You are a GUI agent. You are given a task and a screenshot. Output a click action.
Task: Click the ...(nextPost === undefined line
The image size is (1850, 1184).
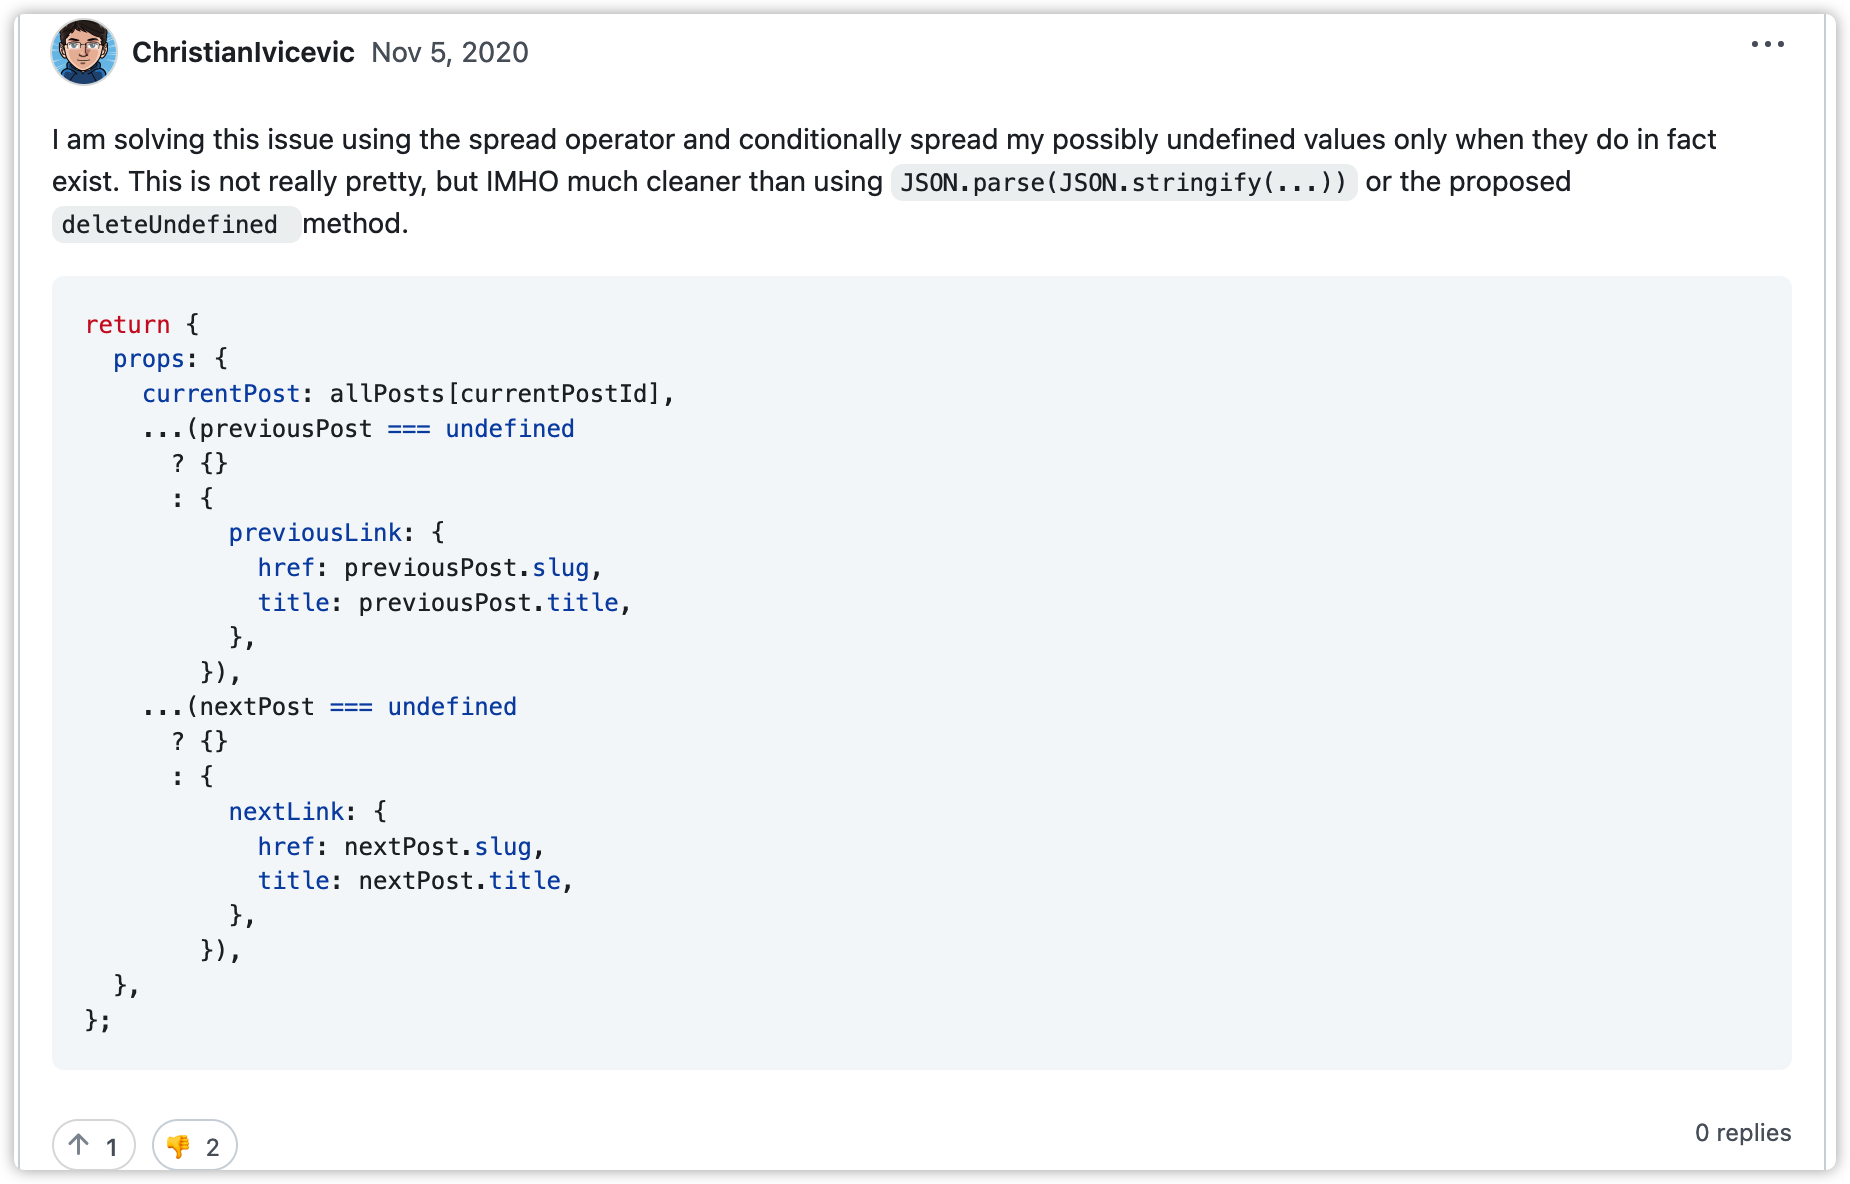[329, 707]
